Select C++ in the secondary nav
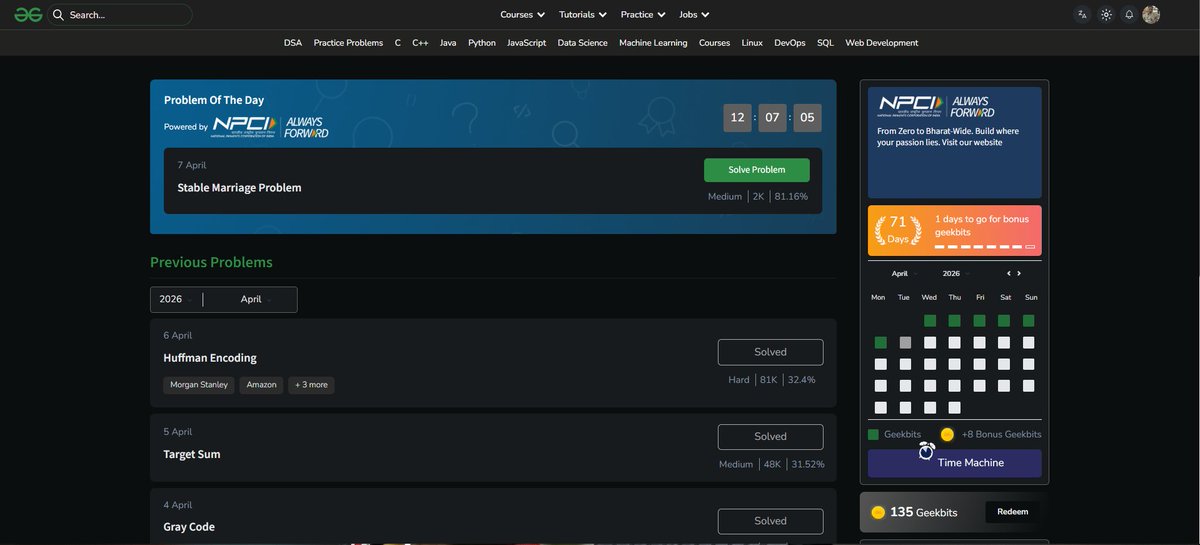 [x=420, y=43]
